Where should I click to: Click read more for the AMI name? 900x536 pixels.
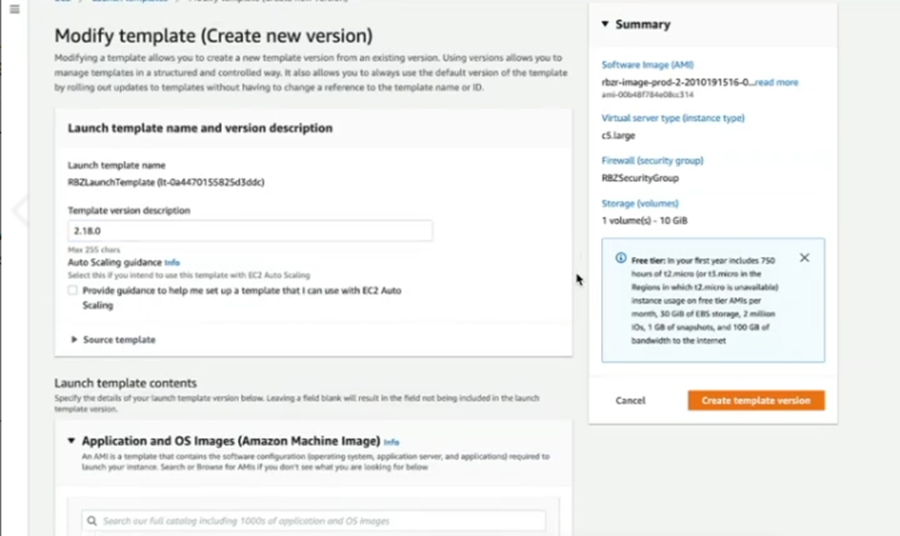[x=777, y=83]
